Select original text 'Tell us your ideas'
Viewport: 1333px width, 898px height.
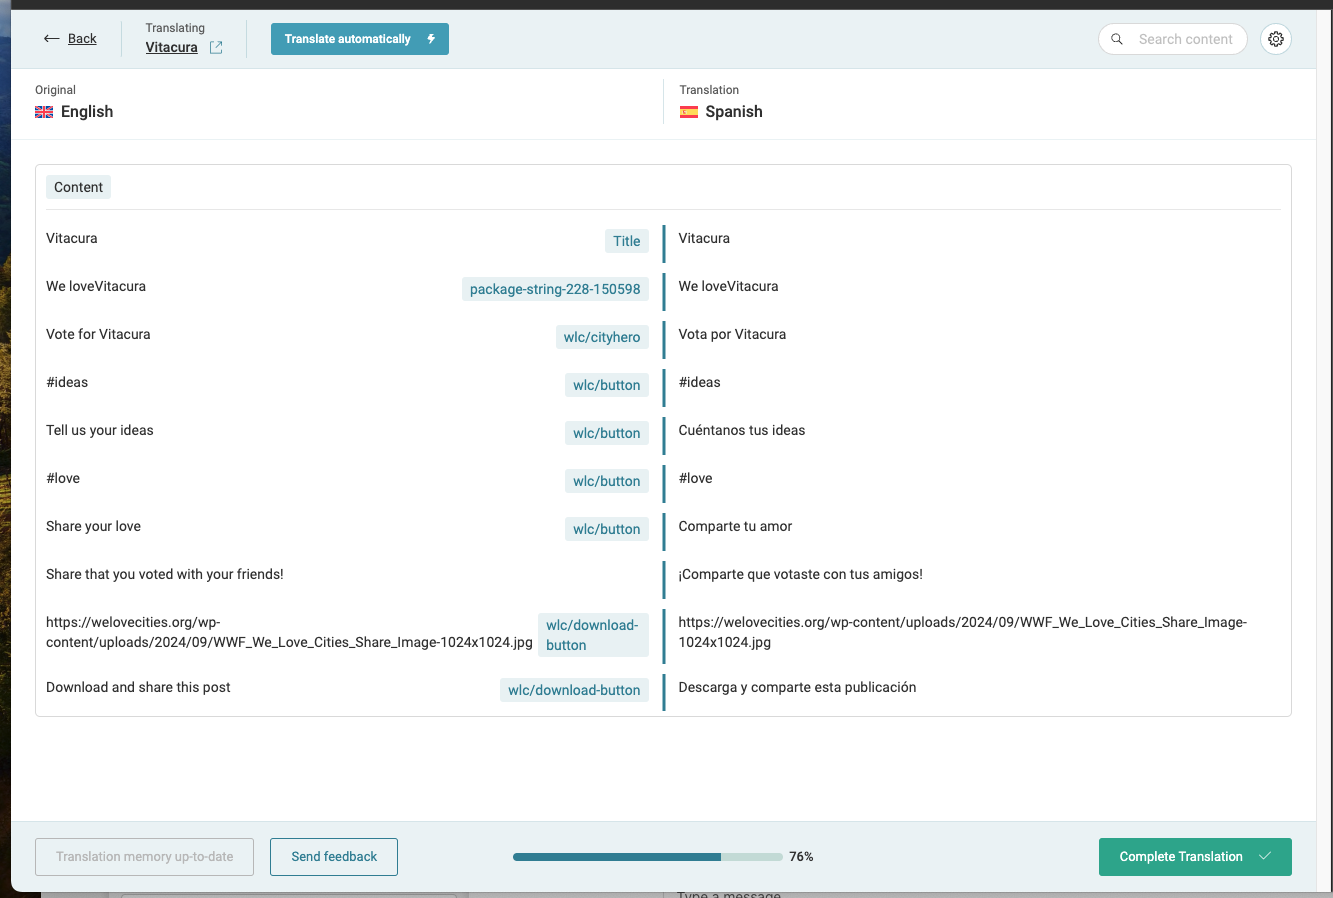[100, 430]
